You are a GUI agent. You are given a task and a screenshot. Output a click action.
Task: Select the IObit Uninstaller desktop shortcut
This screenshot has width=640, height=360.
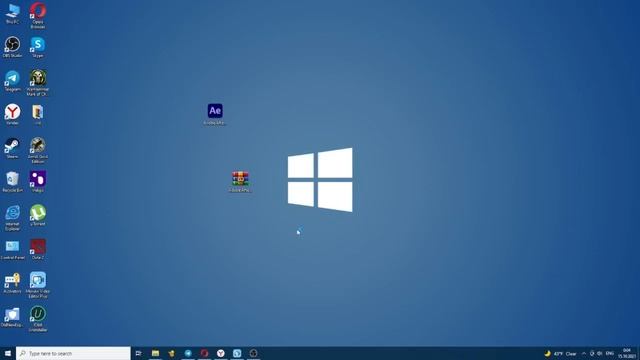click(x=38, y=319)
